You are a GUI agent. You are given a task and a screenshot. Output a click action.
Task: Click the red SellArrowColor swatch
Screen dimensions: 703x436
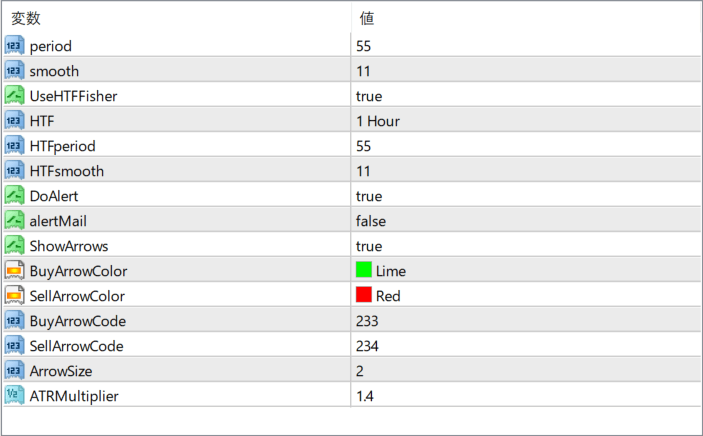pyautogui.click(x=364, y=295)
